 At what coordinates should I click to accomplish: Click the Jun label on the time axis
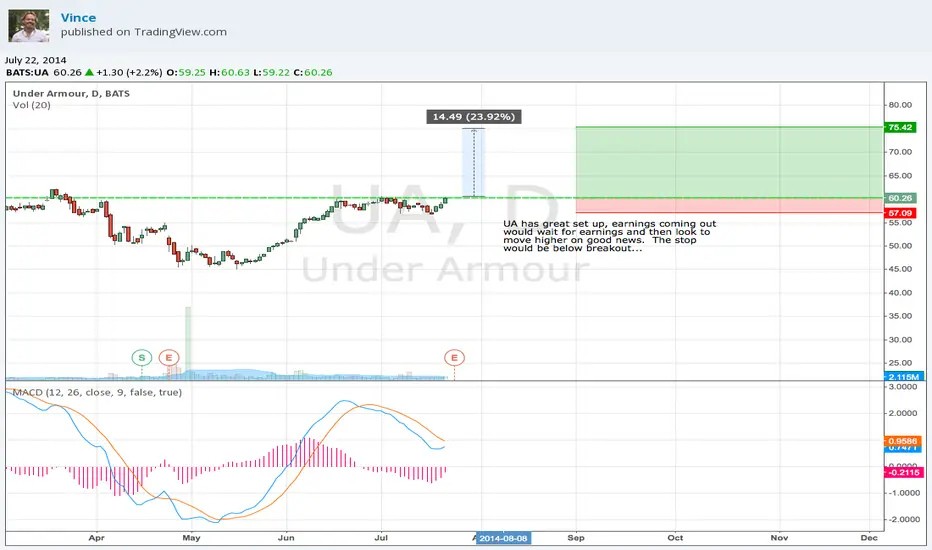coord(286,538)
